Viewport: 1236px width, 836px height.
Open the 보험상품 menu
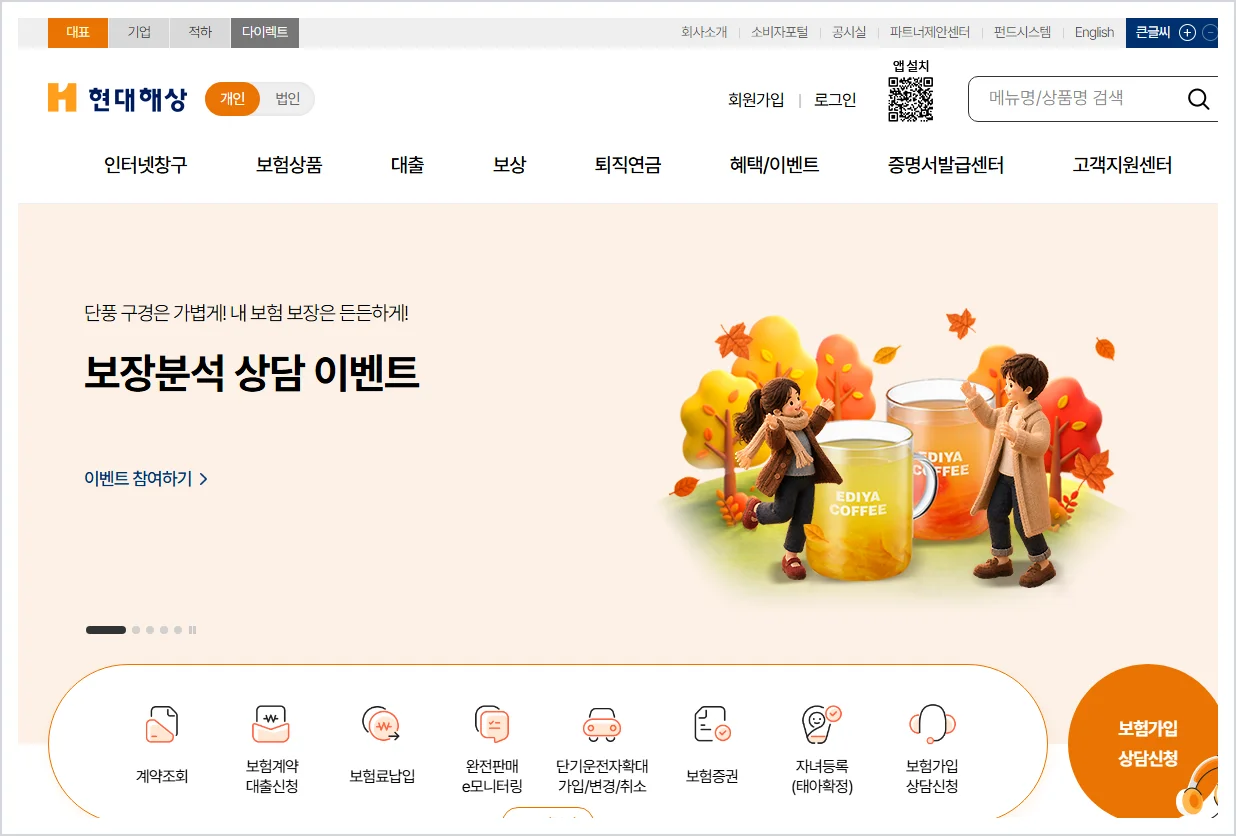[x=289, y=165]
